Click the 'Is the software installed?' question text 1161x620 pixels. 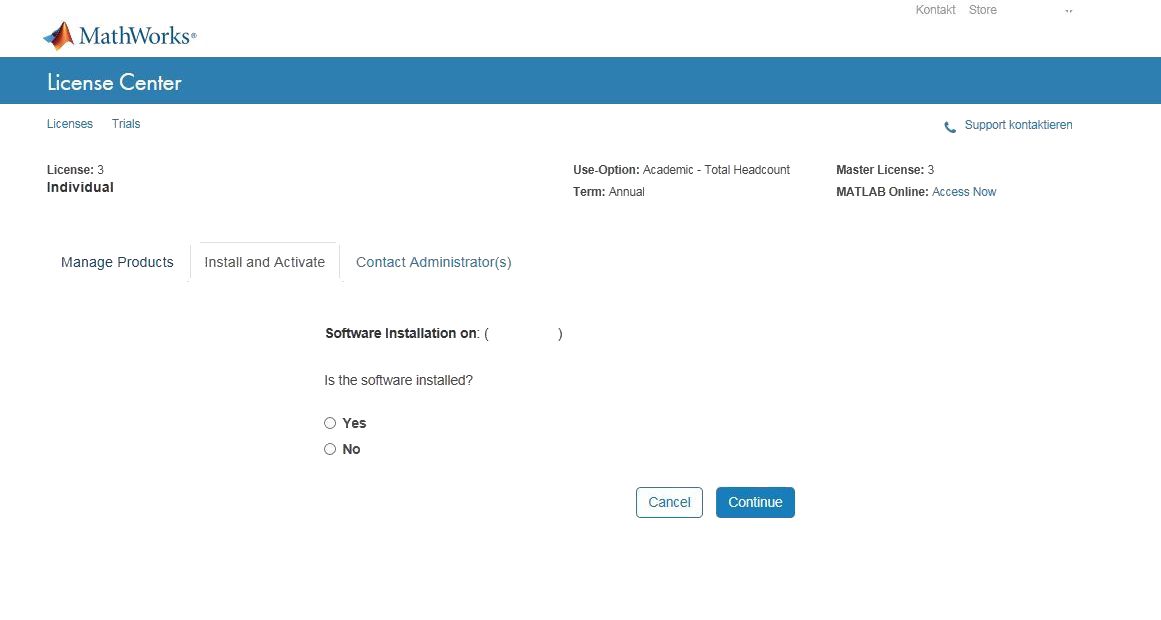(x=398, y=381)
